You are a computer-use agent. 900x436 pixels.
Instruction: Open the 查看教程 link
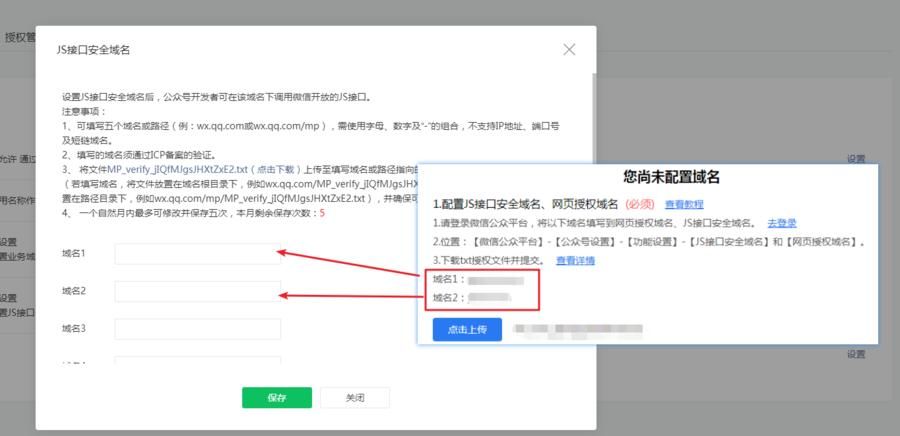pos(684,204)
